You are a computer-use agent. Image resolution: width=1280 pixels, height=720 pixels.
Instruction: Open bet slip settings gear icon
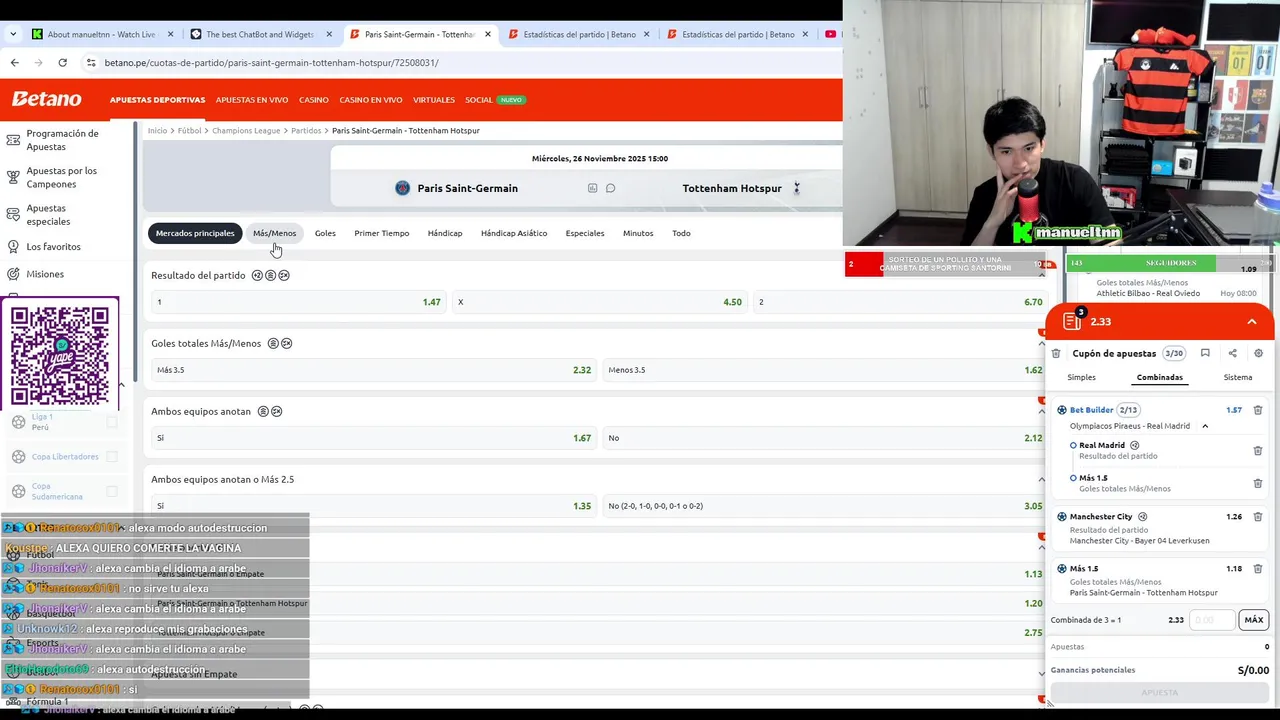click(x=1258, y=353)
